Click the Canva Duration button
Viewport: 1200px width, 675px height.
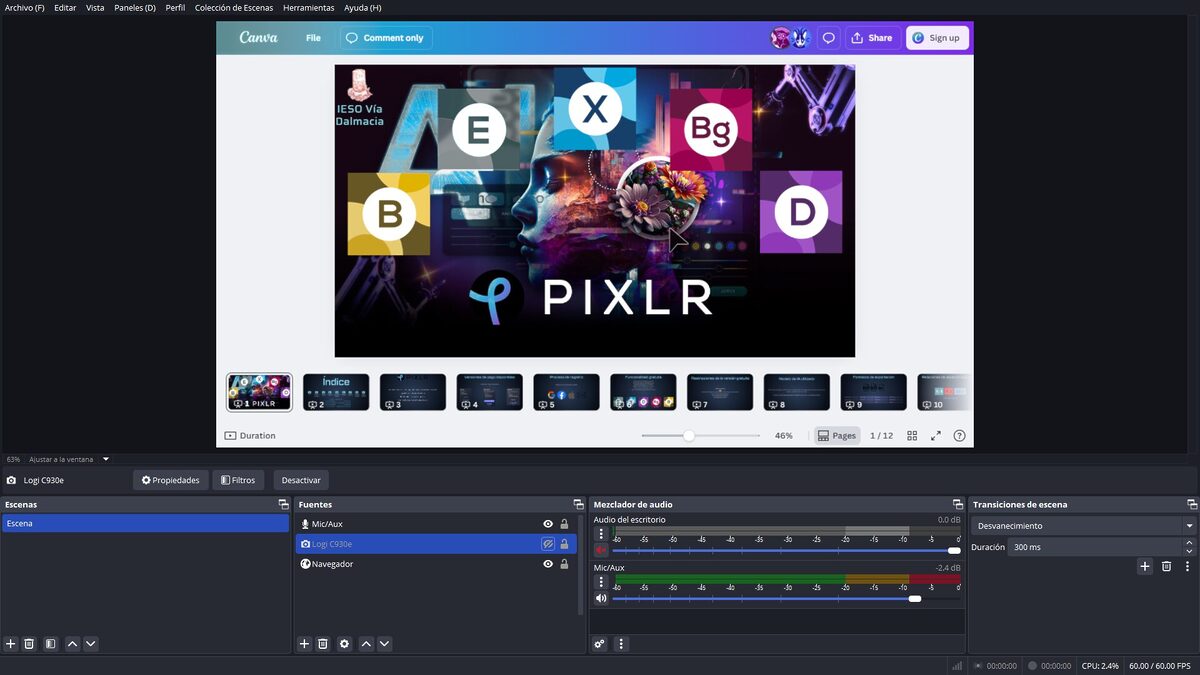coord(250,436)
